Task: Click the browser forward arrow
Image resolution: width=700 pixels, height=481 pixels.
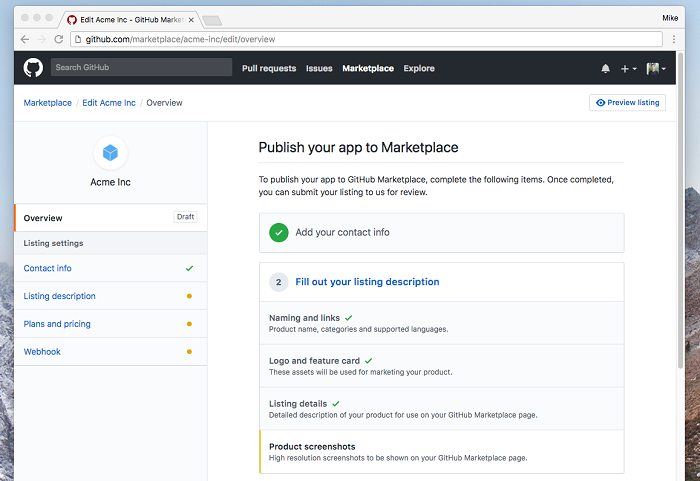Action: [42, 39]
